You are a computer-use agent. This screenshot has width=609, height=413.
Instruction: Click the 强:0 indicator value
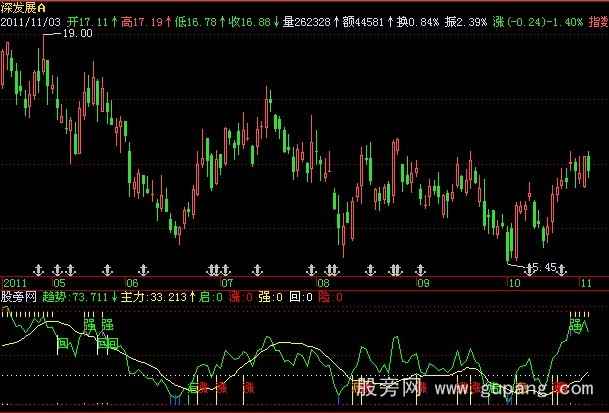point(271,298)
